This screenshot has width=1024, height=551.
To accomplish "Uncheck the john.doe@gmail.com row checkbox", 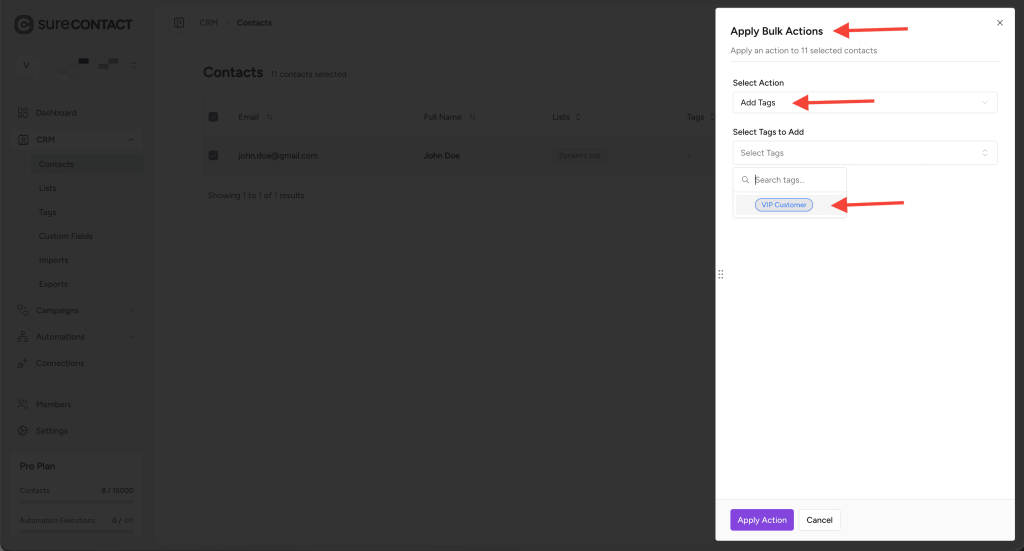I will click(213, 155).
